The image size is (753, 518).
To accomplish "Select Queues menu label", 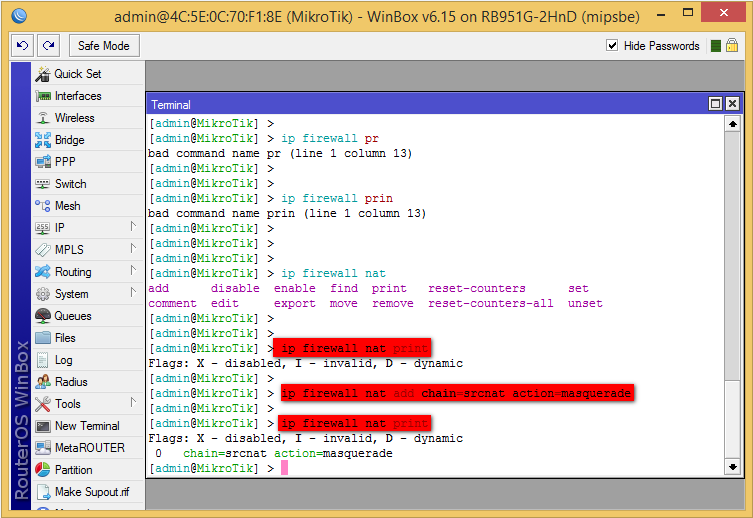I will coord(73,316).
